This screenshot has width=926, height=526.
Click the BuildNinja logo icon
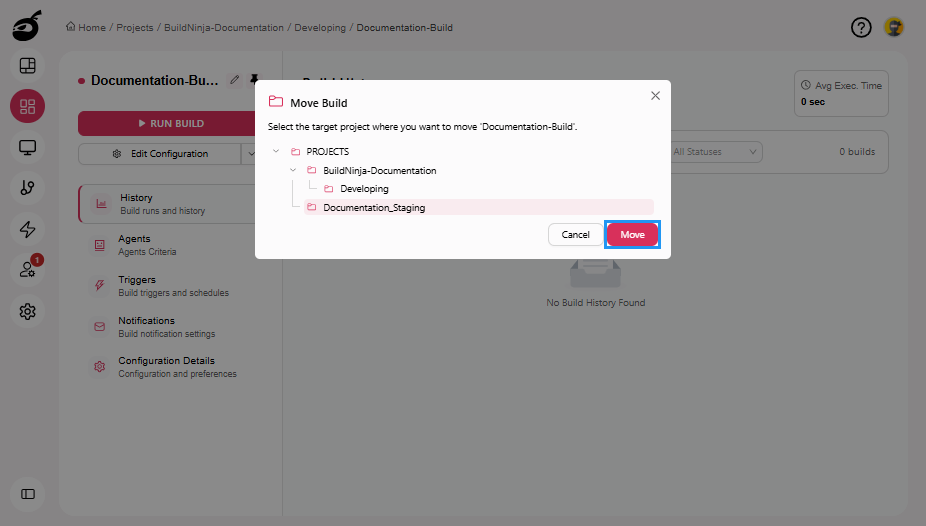[27, 25]
